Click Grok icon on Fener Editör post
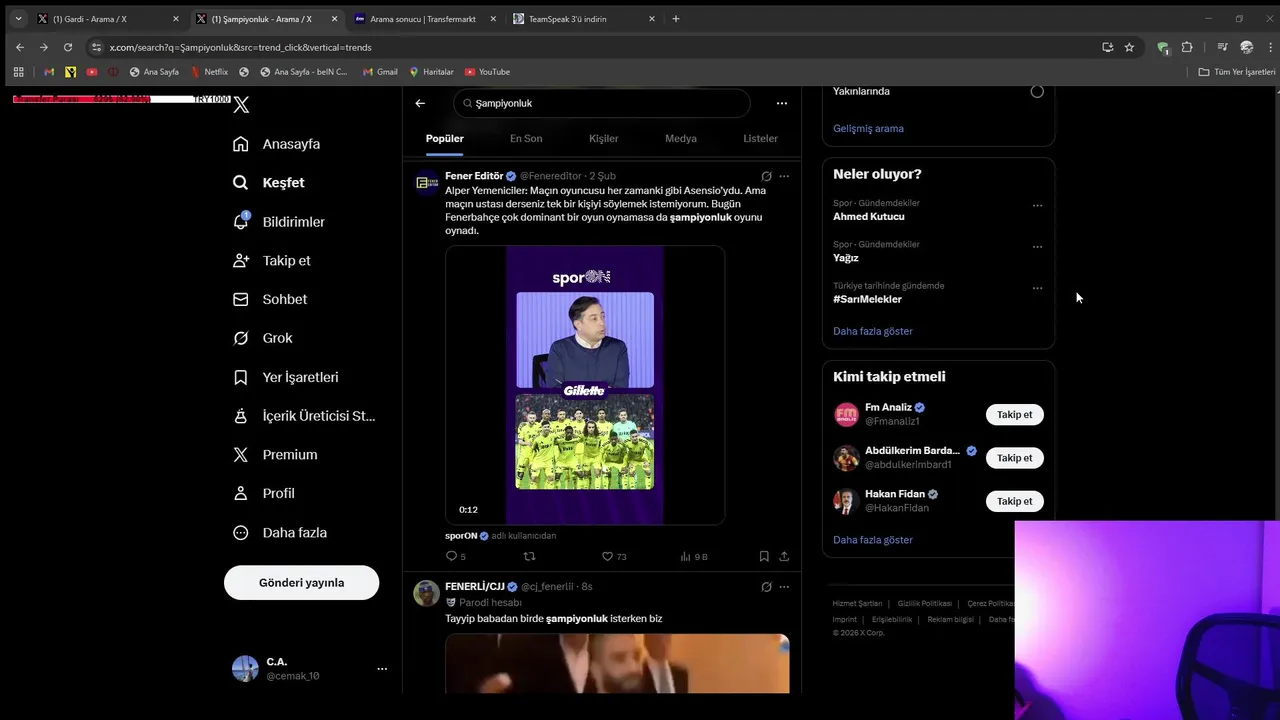This screenshot has height=720, width=1280. click(x=766, y=176)
